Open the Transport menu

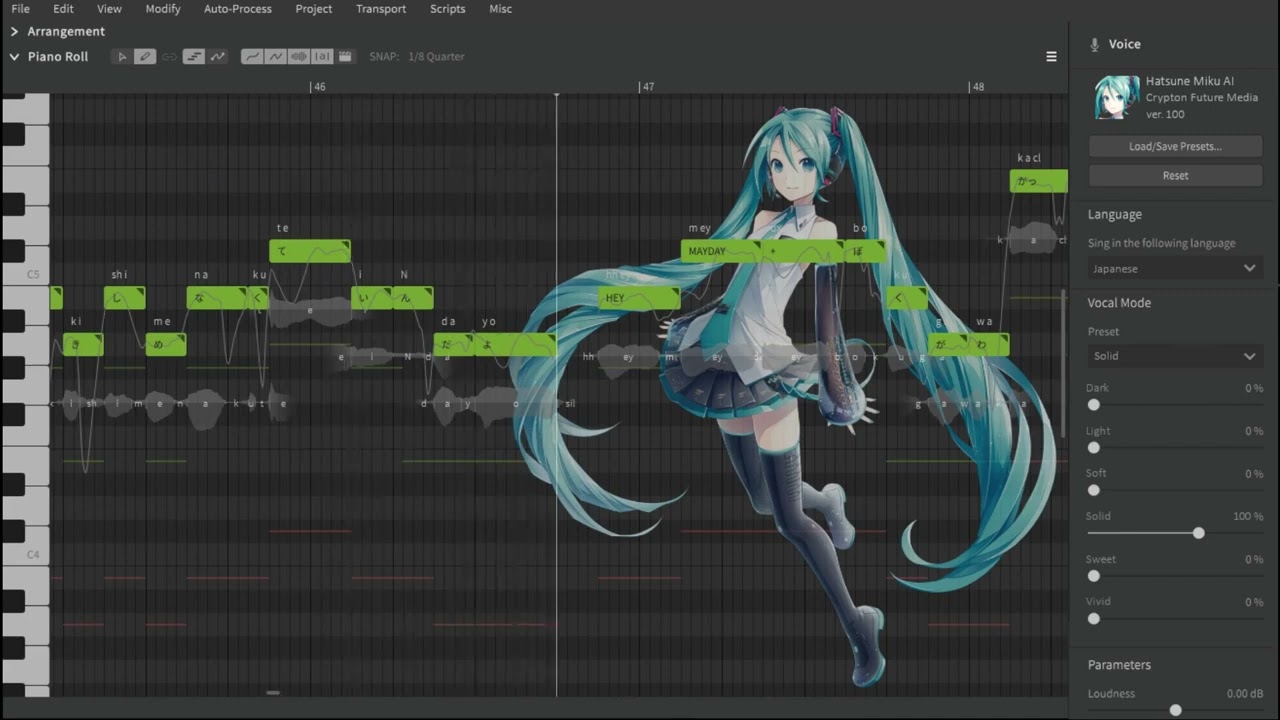[x=381, y=9]
